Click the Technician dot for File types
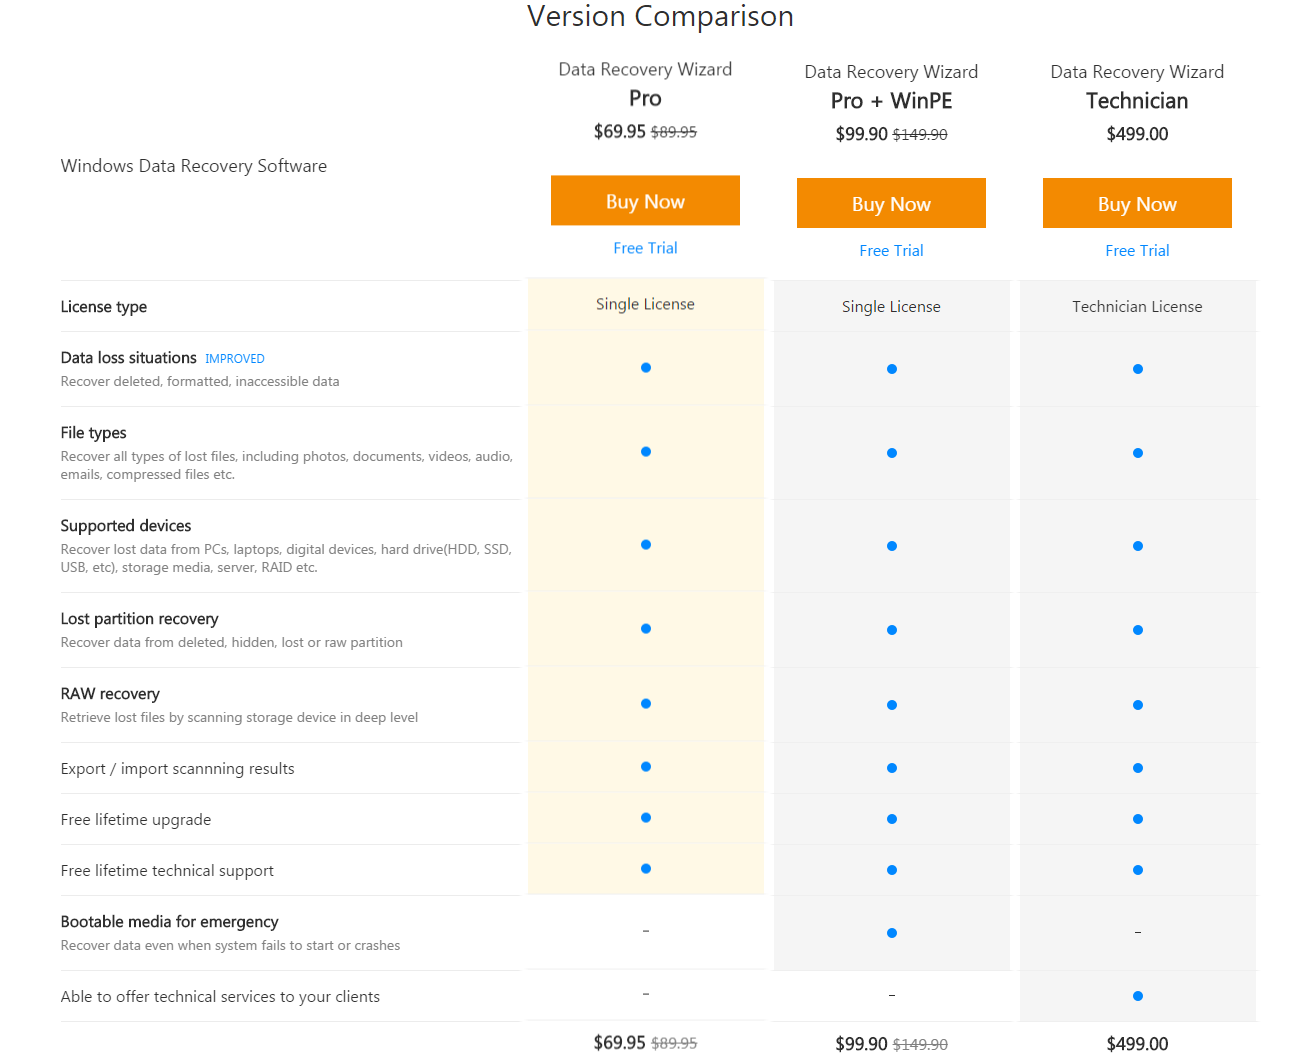The width and height of the screenshot is (1306, 1059). coord(1138,453)
